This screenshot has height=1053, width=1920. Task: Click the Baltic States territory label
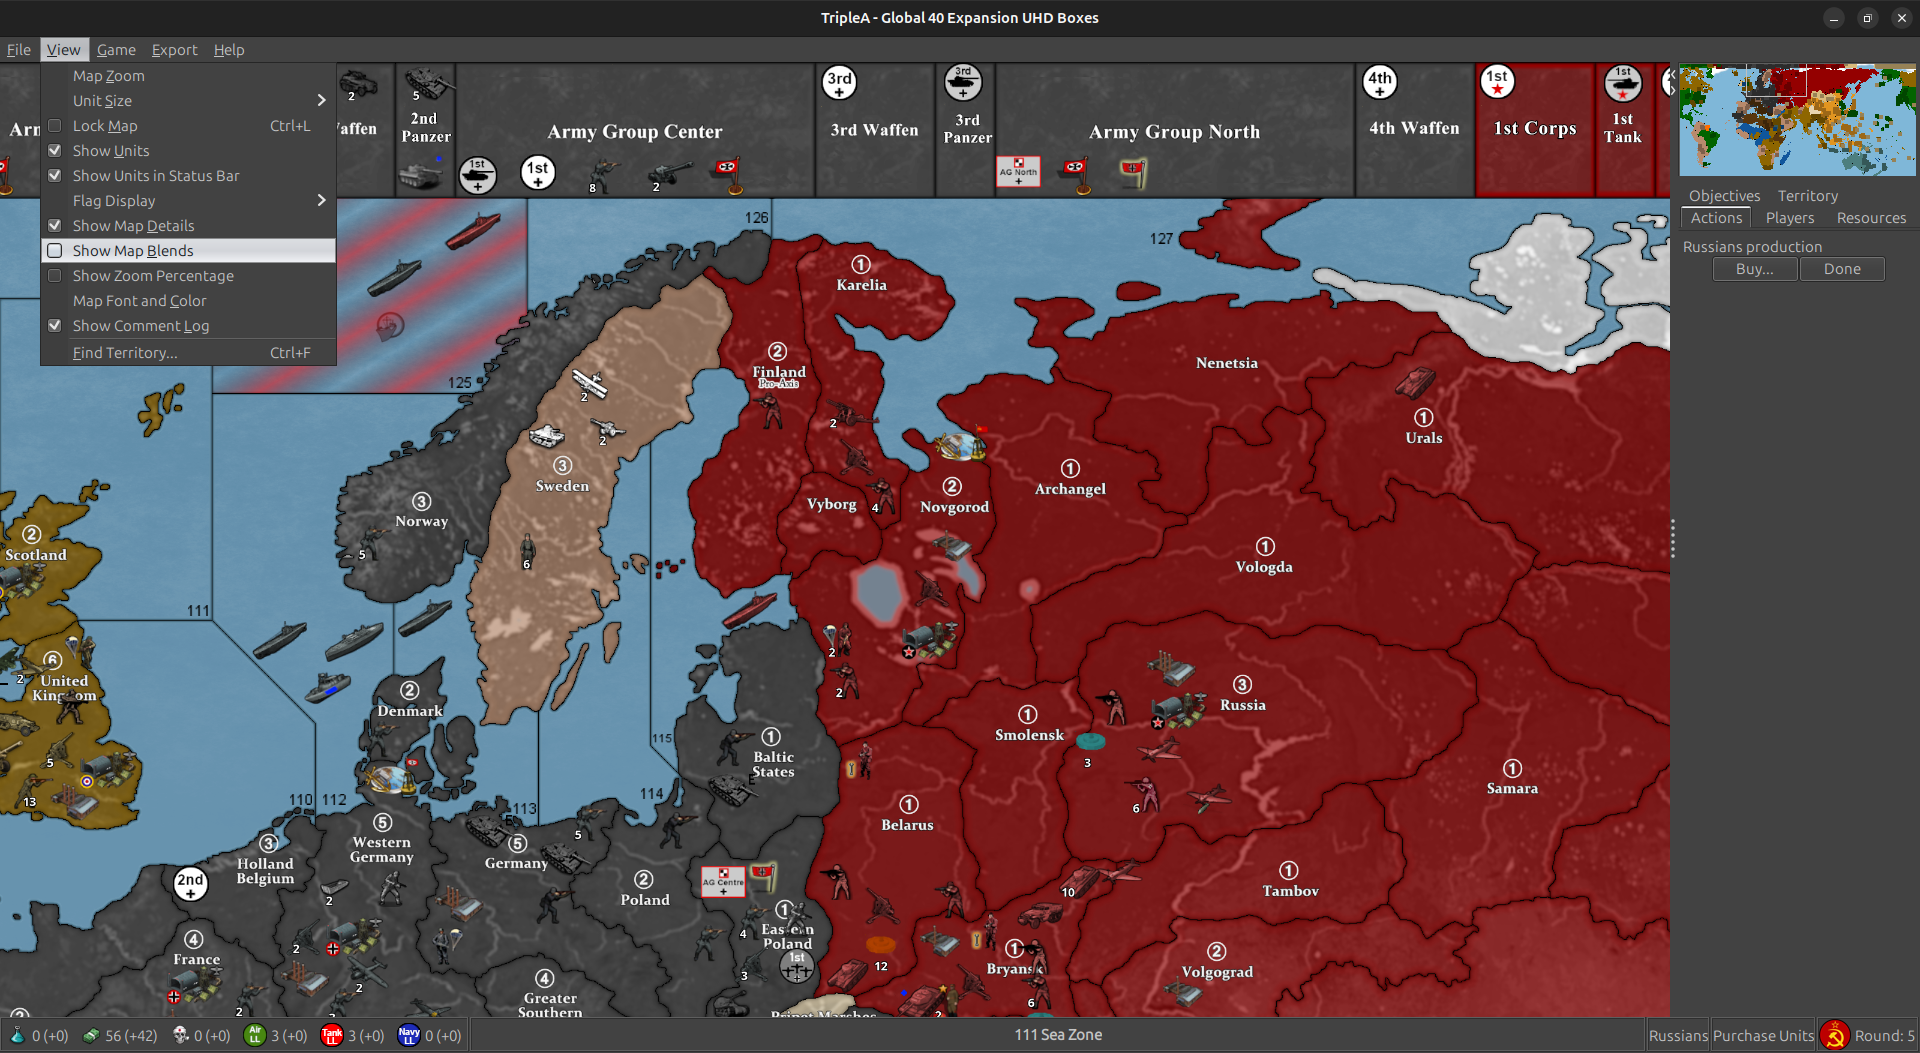773,764
